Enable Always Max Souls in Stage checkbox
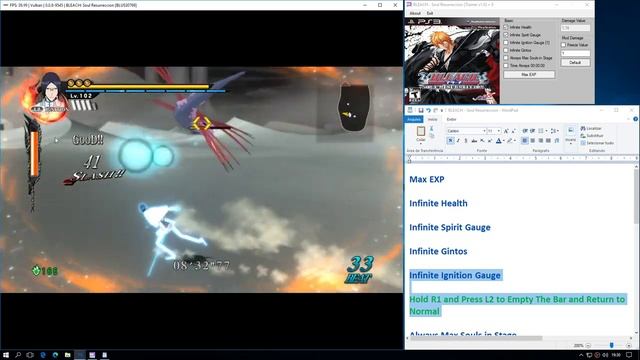 point(506,58)
